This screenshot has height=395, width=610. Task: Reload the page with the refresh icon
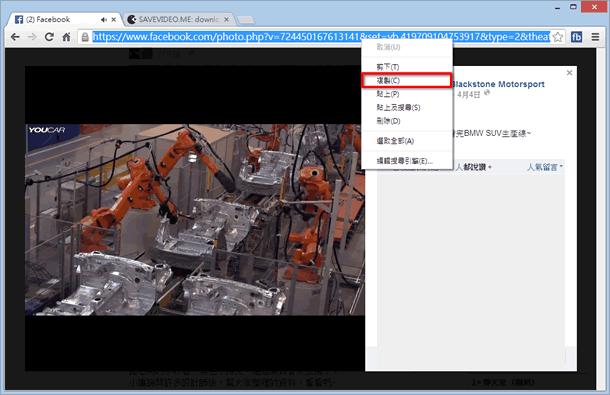tap(49, 37)
